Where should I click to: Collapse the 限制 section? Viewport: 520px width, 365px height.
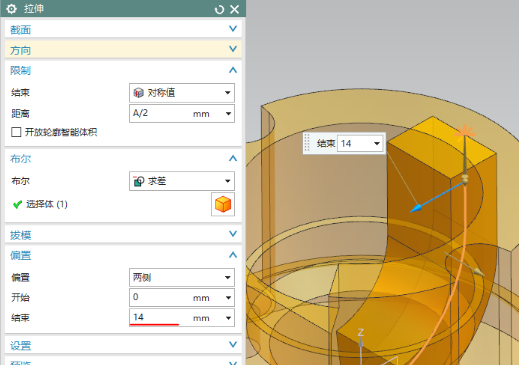233,70
